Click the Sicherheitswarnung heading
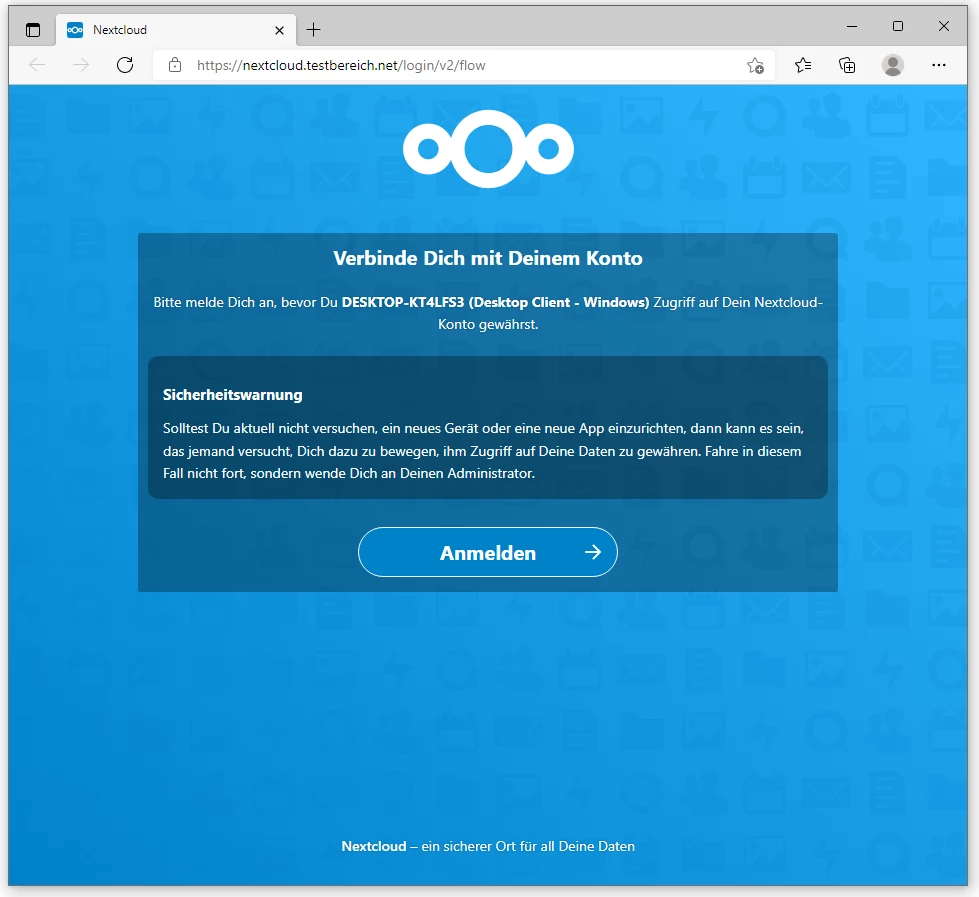The image size is (979, 897). point(232,395)
